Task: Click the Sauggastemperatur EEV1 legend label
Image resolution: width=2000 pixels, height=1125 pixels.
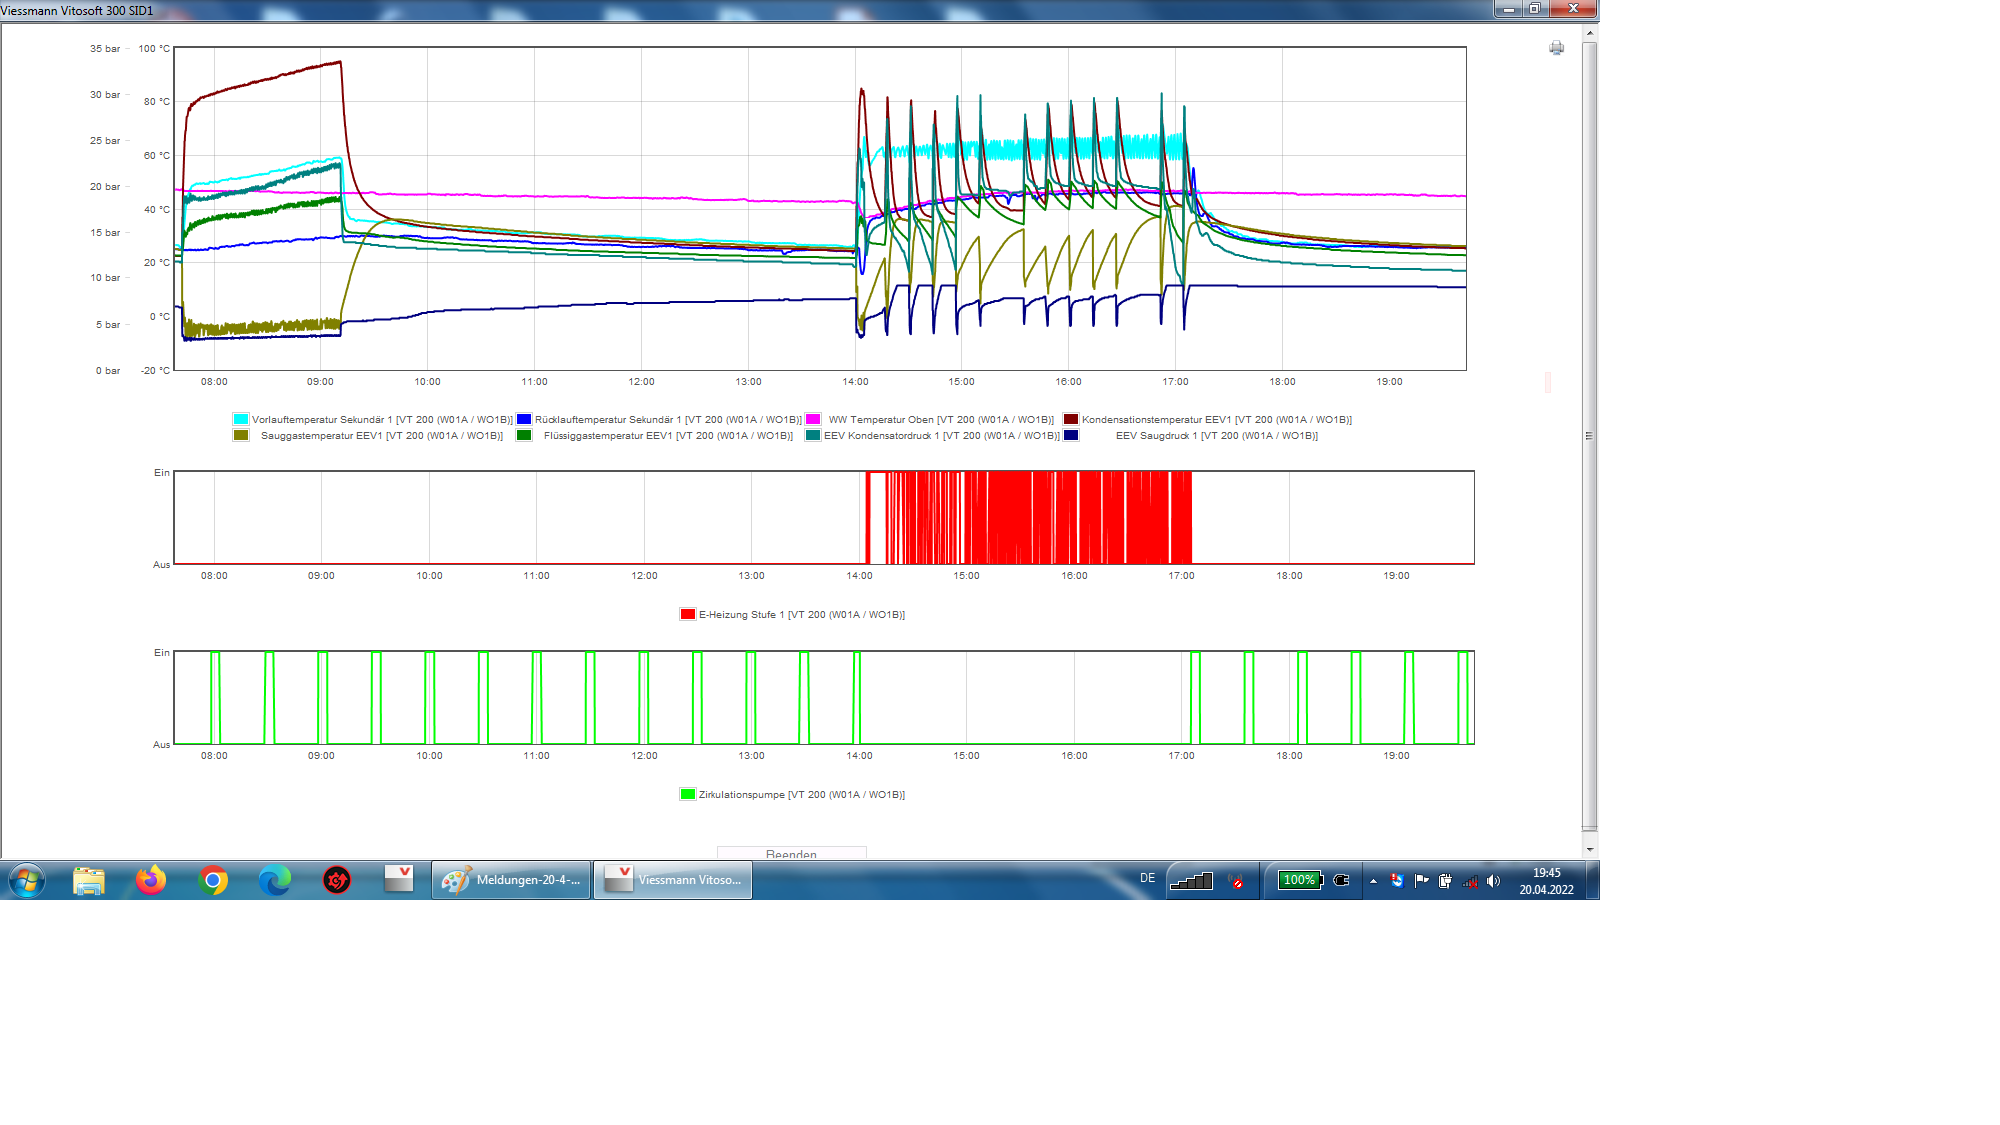Action: [382, 436]
